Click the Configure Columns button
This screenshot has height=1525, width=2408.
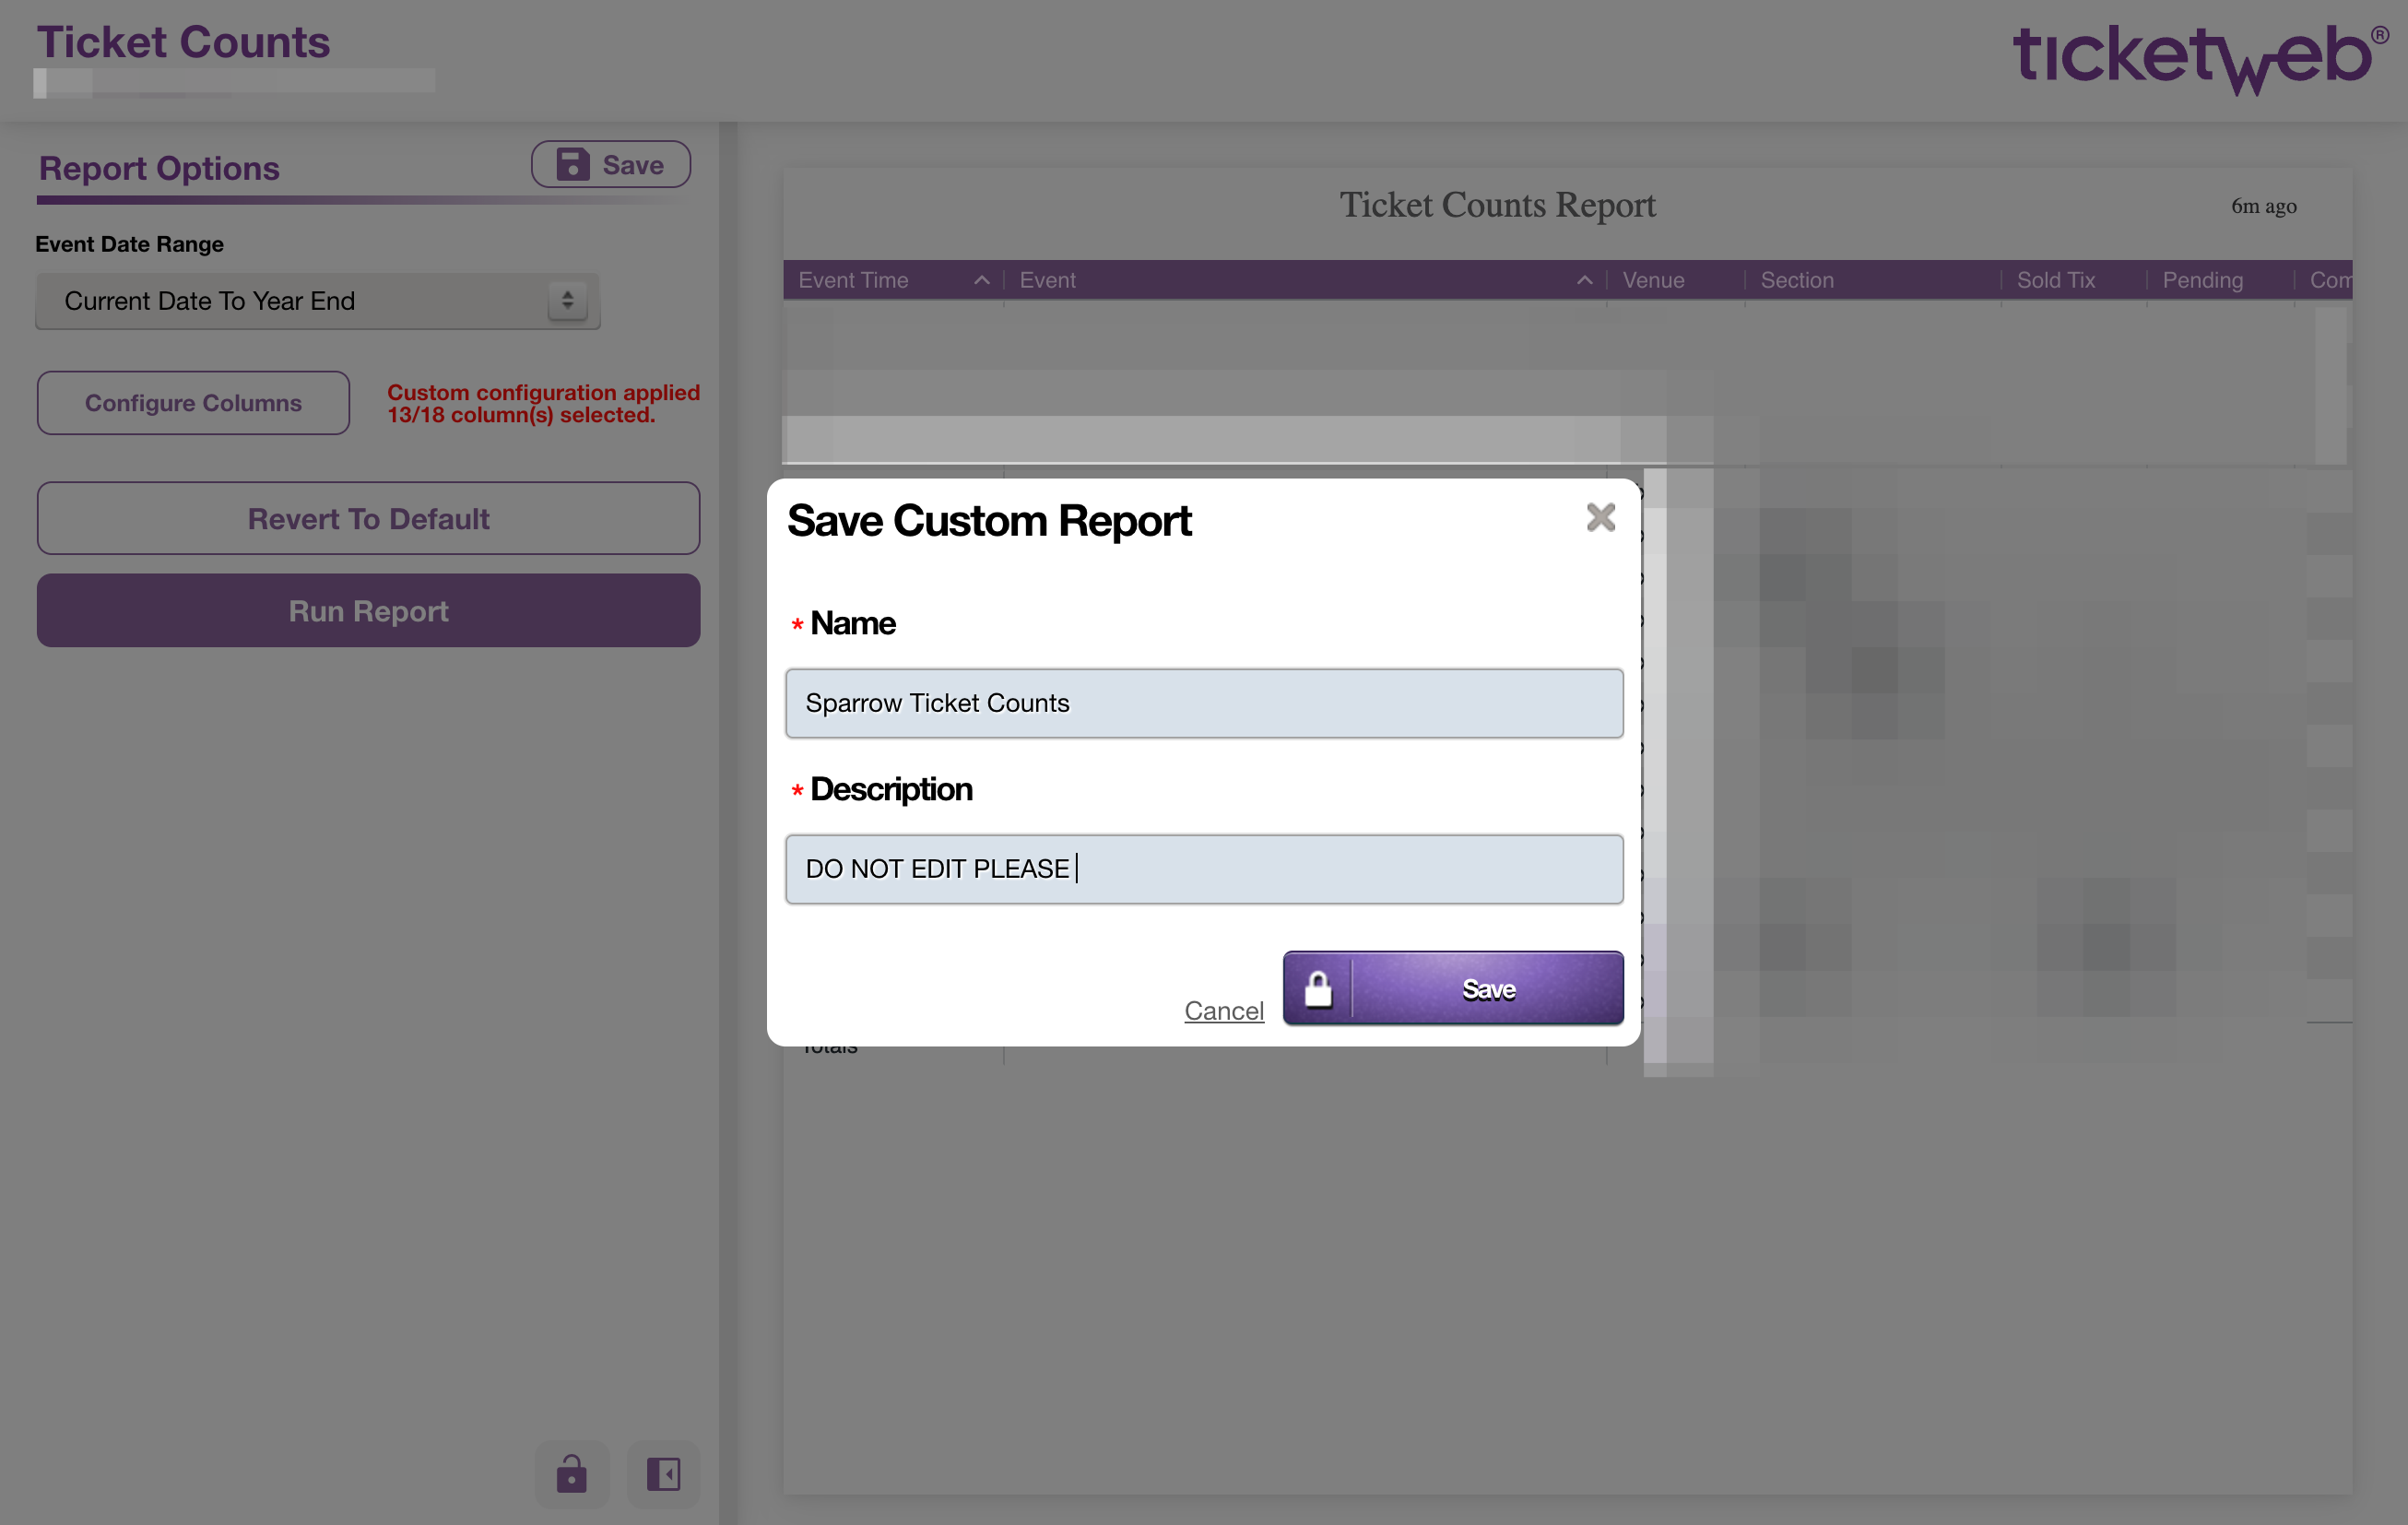tap(193, 403)
